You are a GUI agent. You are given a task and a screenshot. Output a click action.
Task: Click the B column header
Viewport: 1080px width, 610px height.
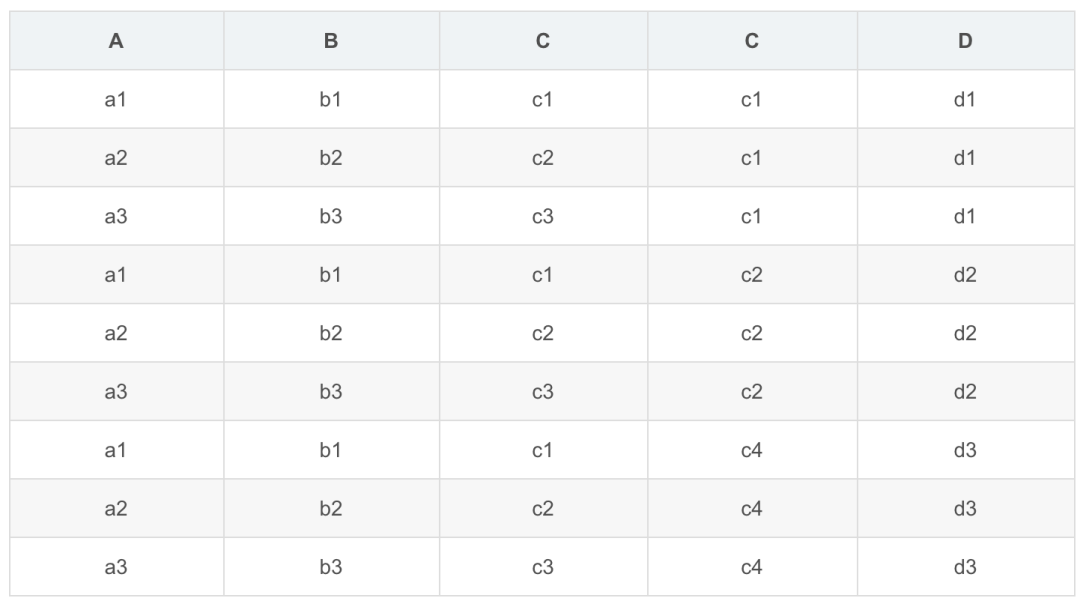coord(331,41)
